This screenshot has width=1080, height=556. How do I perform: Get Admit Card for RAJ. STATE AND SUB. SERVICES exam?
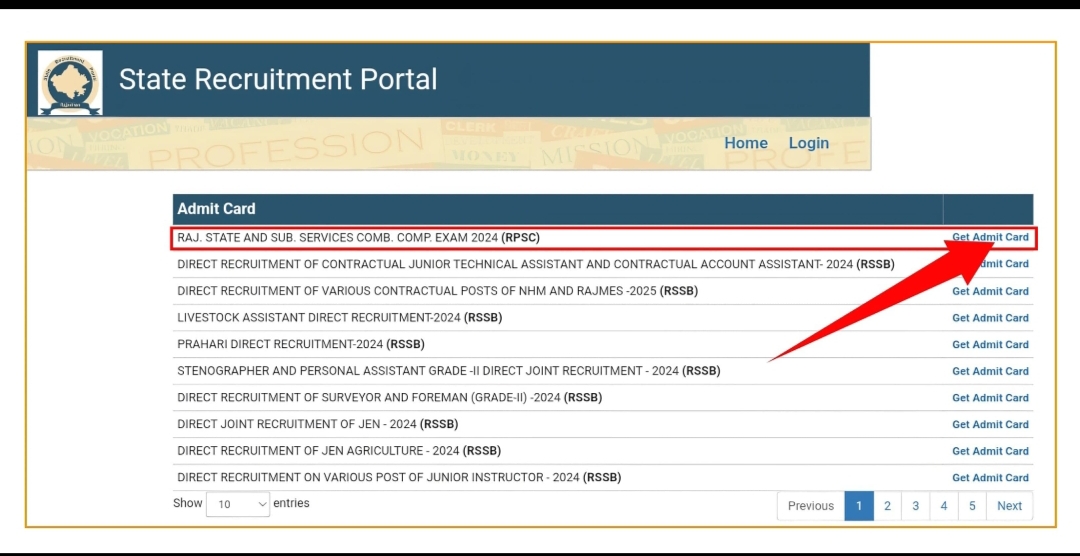[x=990, y=237]
